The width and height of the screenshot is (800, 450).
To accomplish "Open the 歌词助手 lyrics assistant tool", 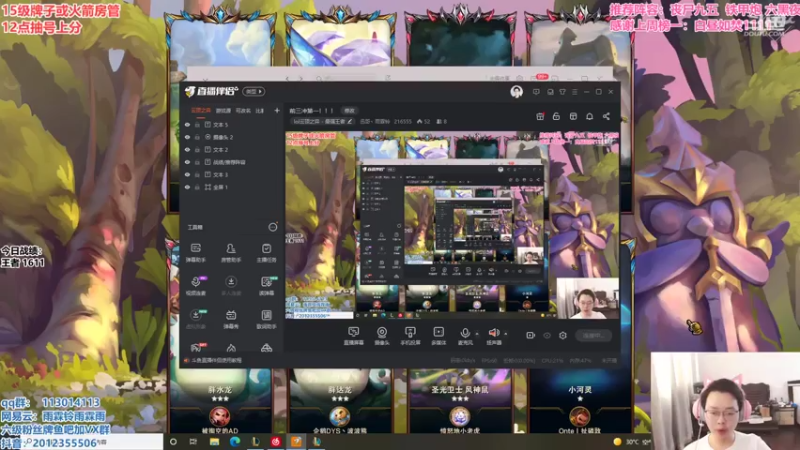I will click(x=266, y=319).
